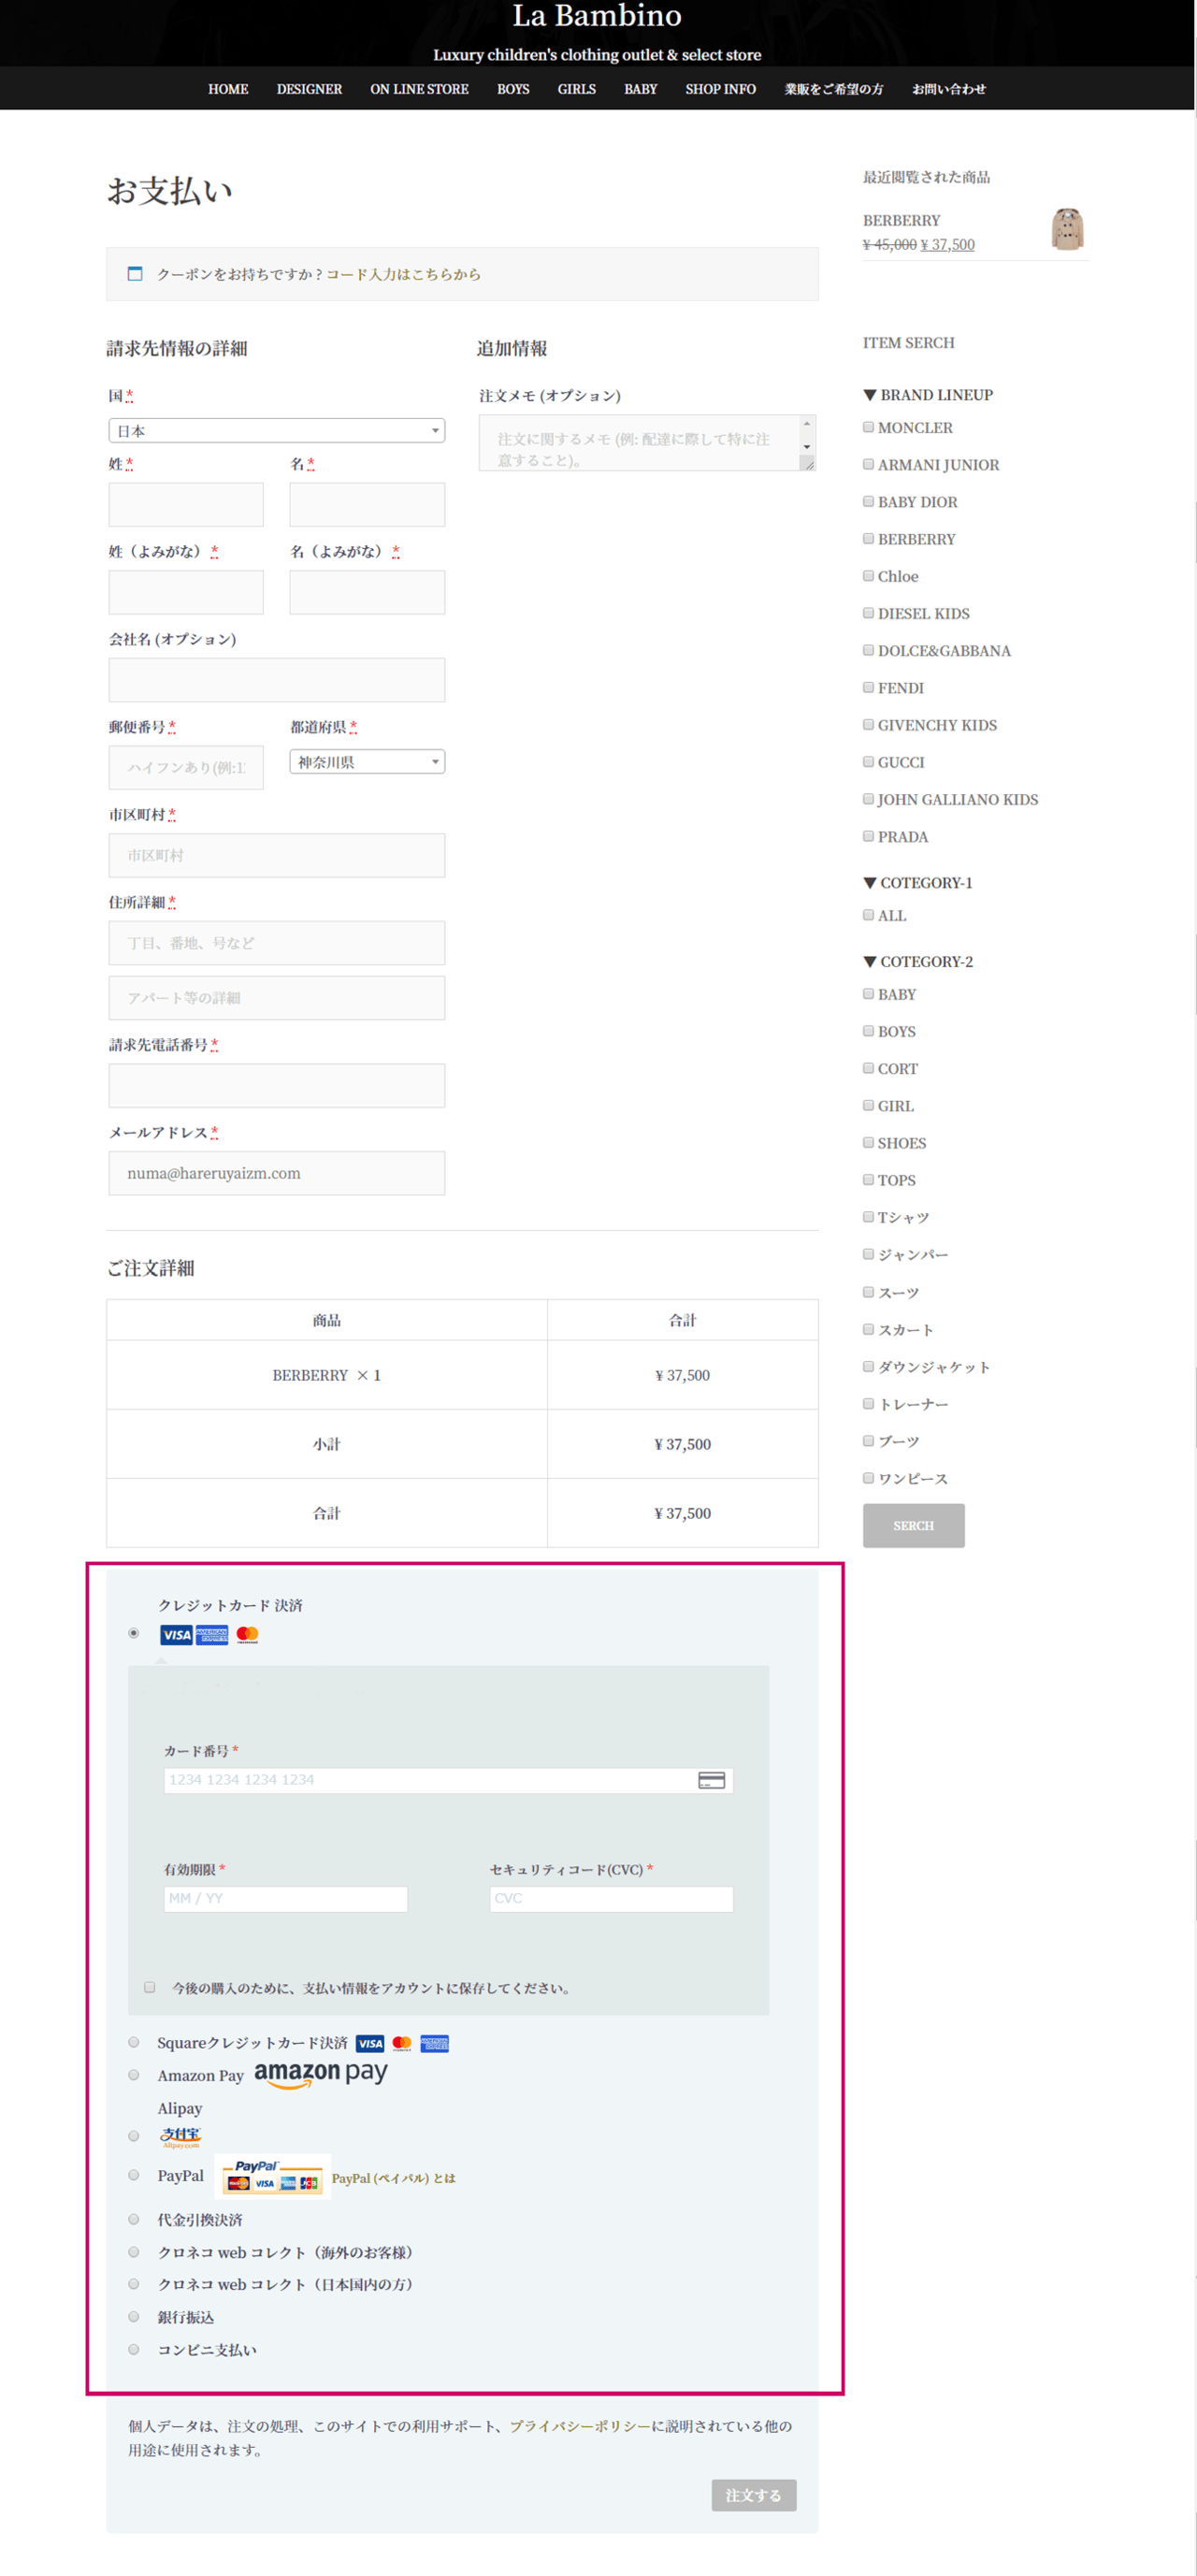Open the DESIGNER menu item

(309, 89)
